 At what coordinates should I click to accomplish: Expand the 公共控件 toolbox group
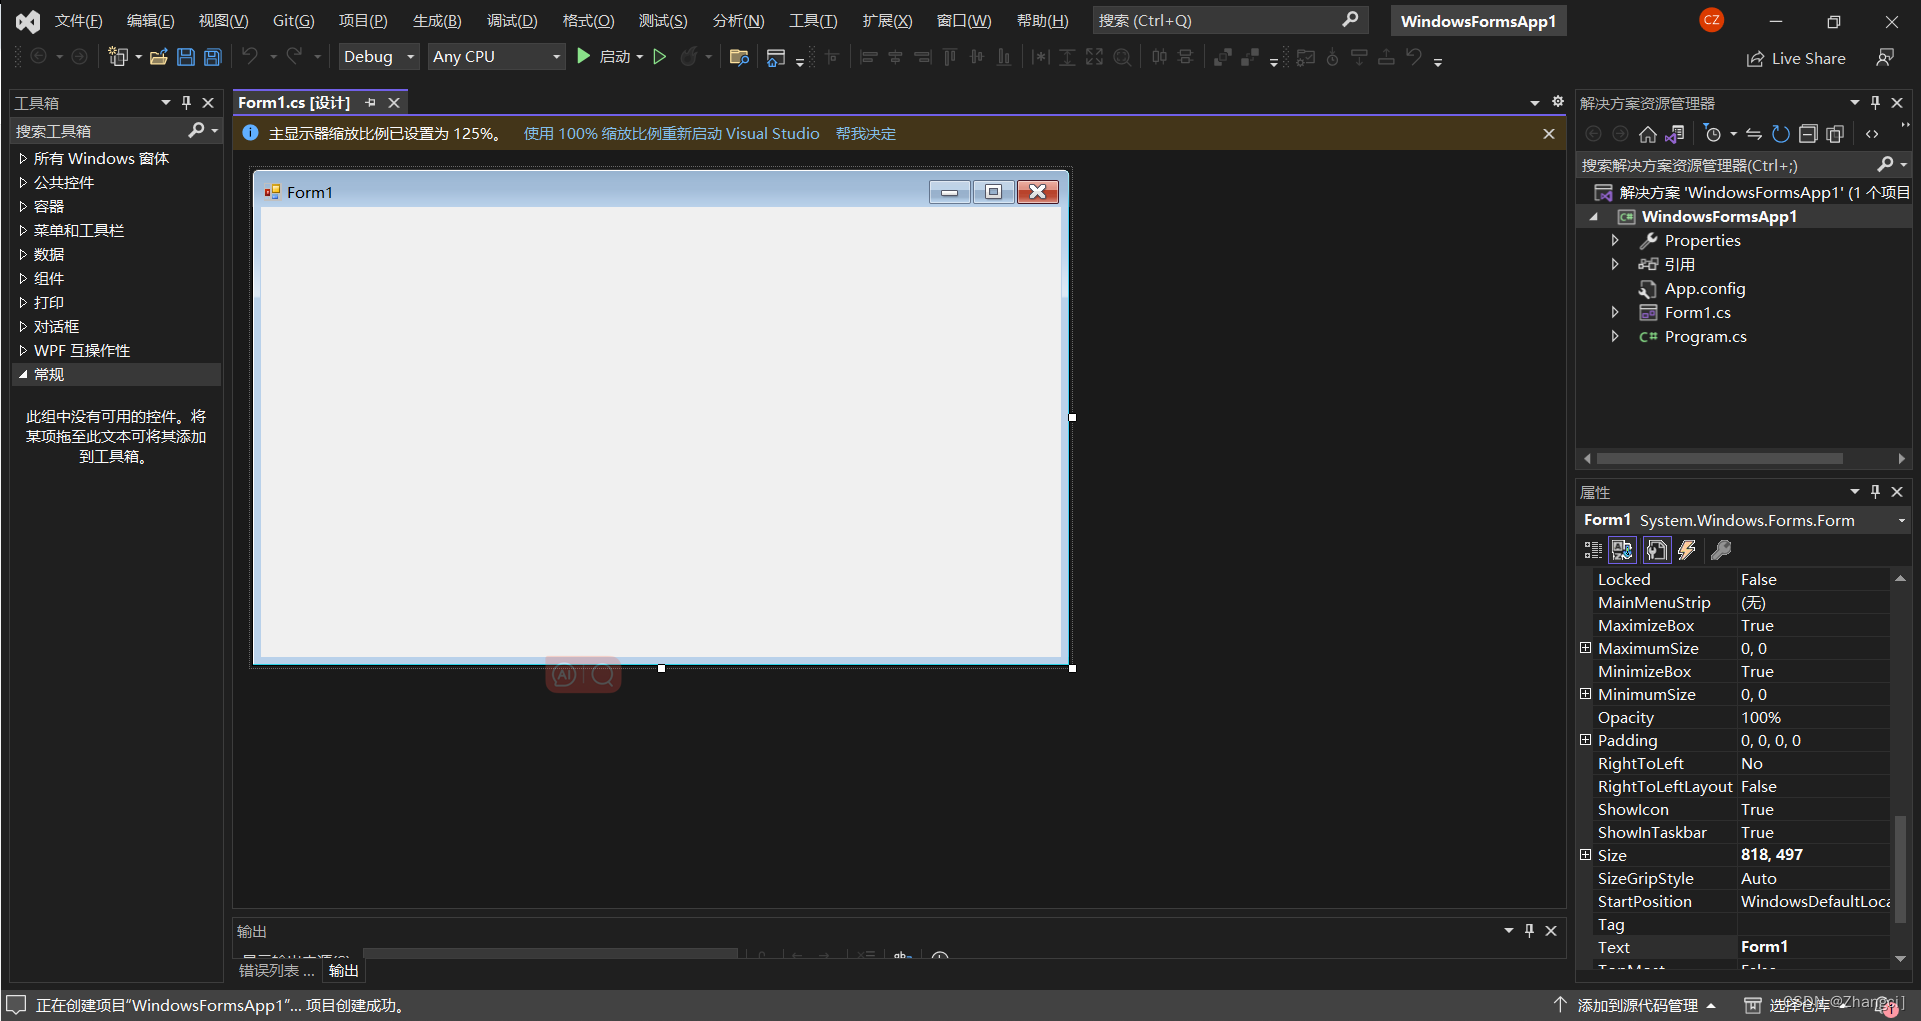click(x=23, y=182)
